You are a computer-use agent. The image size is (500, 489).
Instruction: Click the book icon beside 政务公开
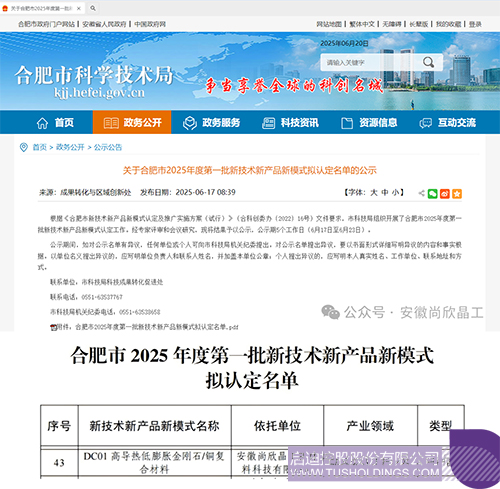pyautogui.click(x=111, y=123)
